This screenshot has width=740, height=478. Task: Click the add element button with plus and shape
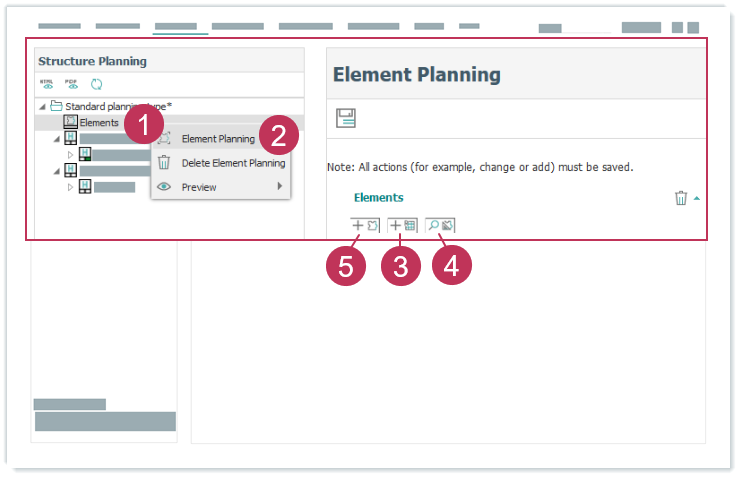click(x=365, y=226)
